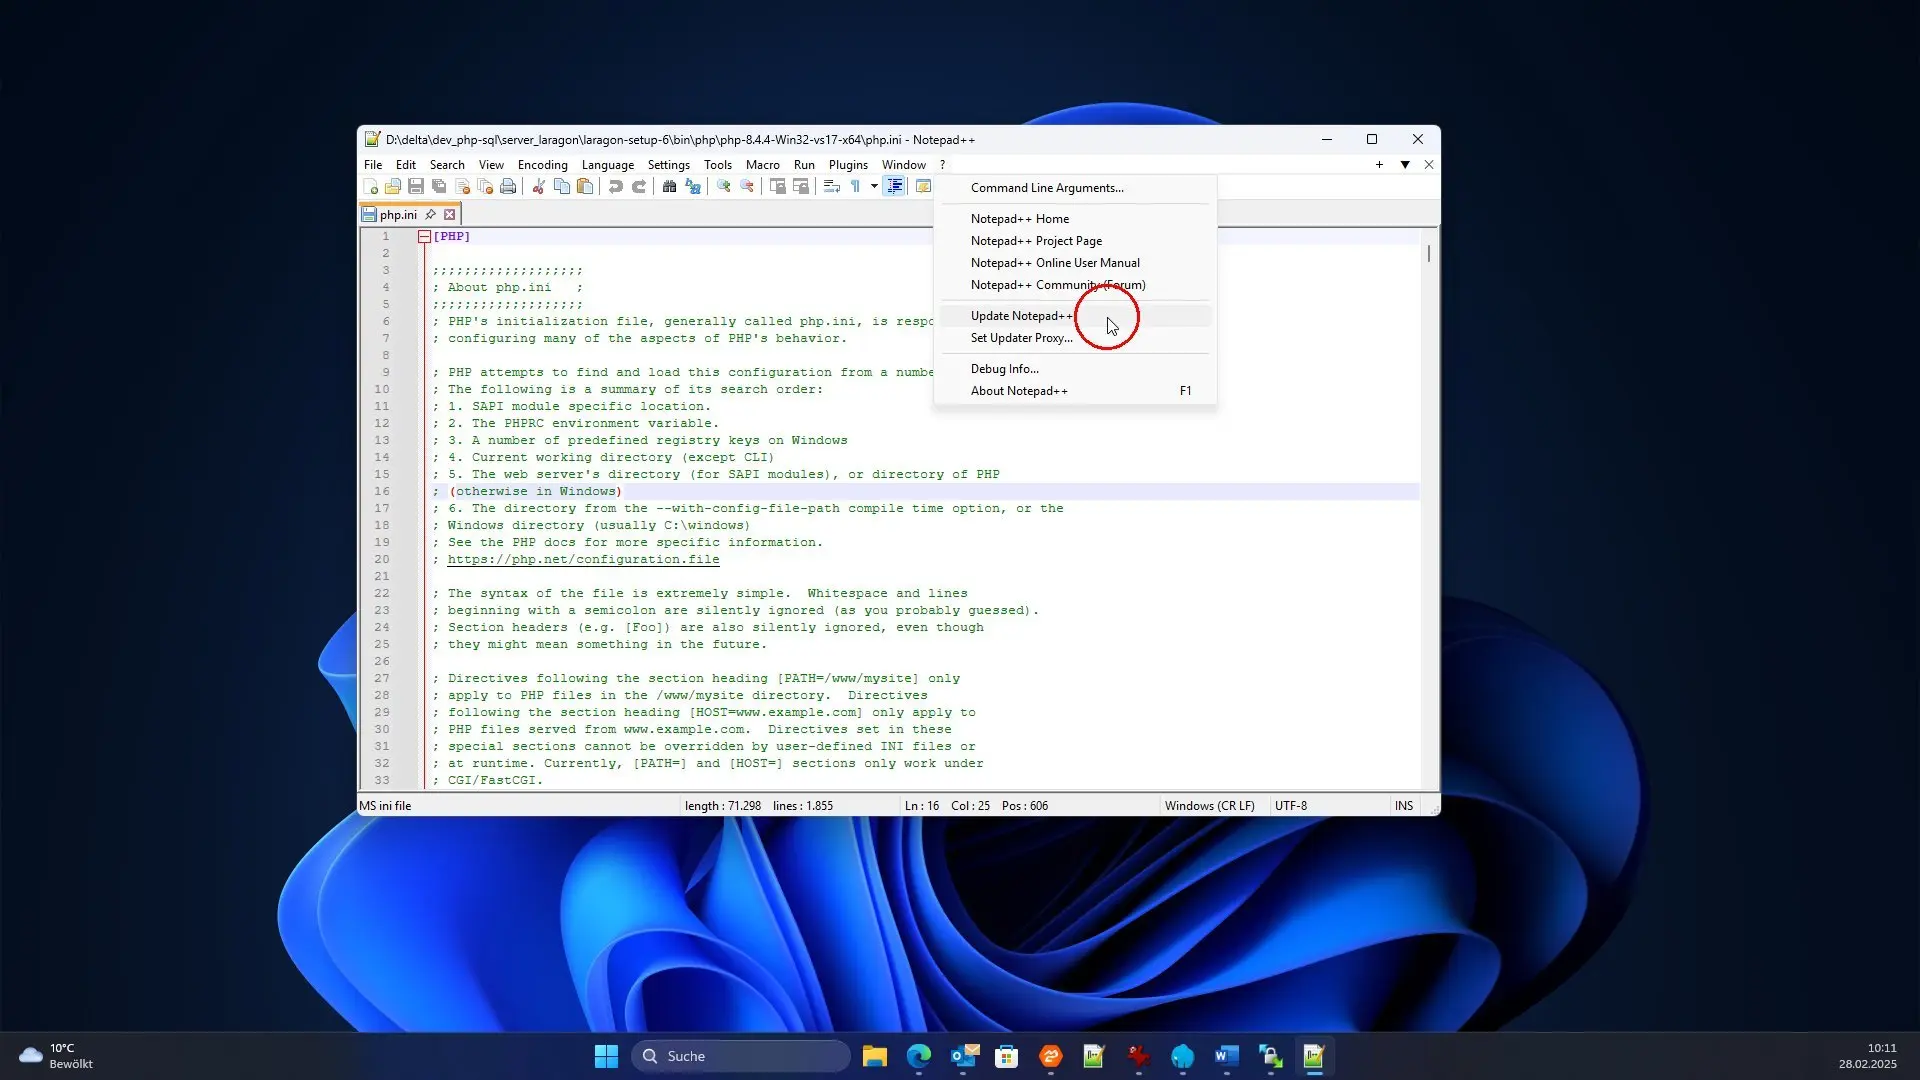The width and height of the screenshot is (1920, 1080).
Task: Select Set Updater Proxy... entry
Action: [x=1075, y=338]
